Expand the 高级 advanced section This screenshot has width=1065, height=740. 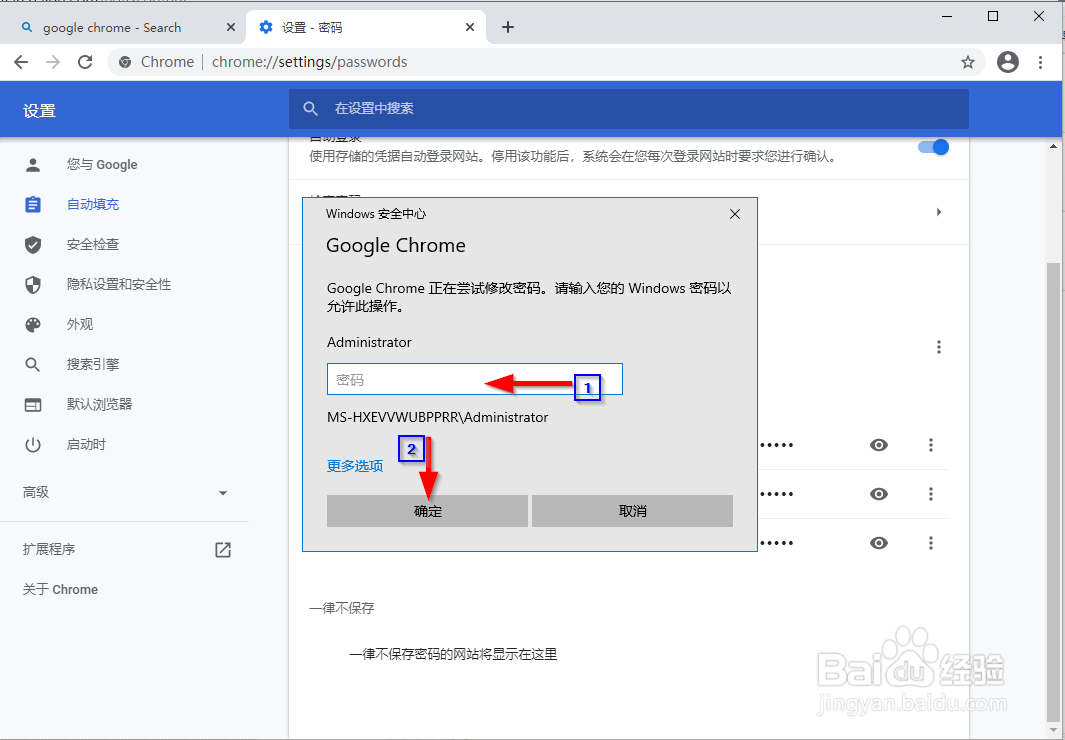click(124, 493)
